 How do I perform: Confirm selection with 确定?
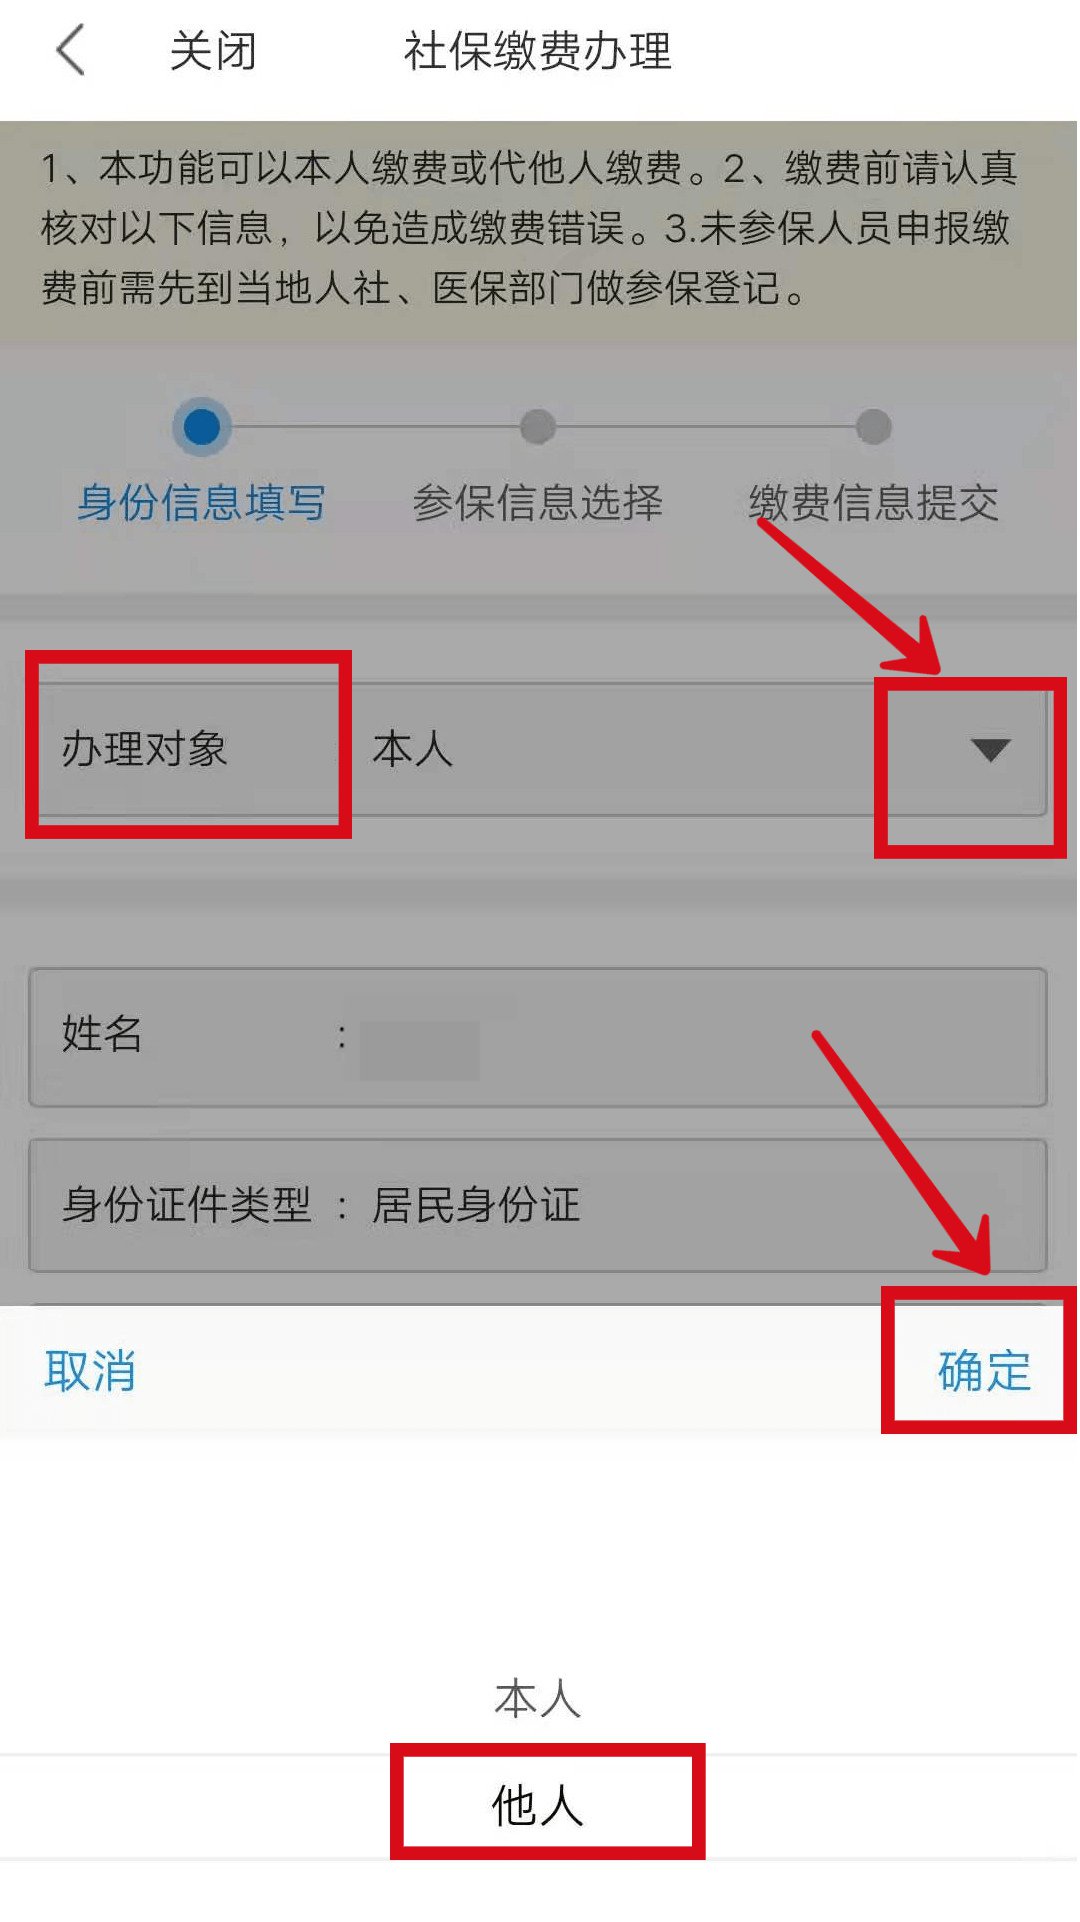pyautogui.click(x=984, y=1370)
